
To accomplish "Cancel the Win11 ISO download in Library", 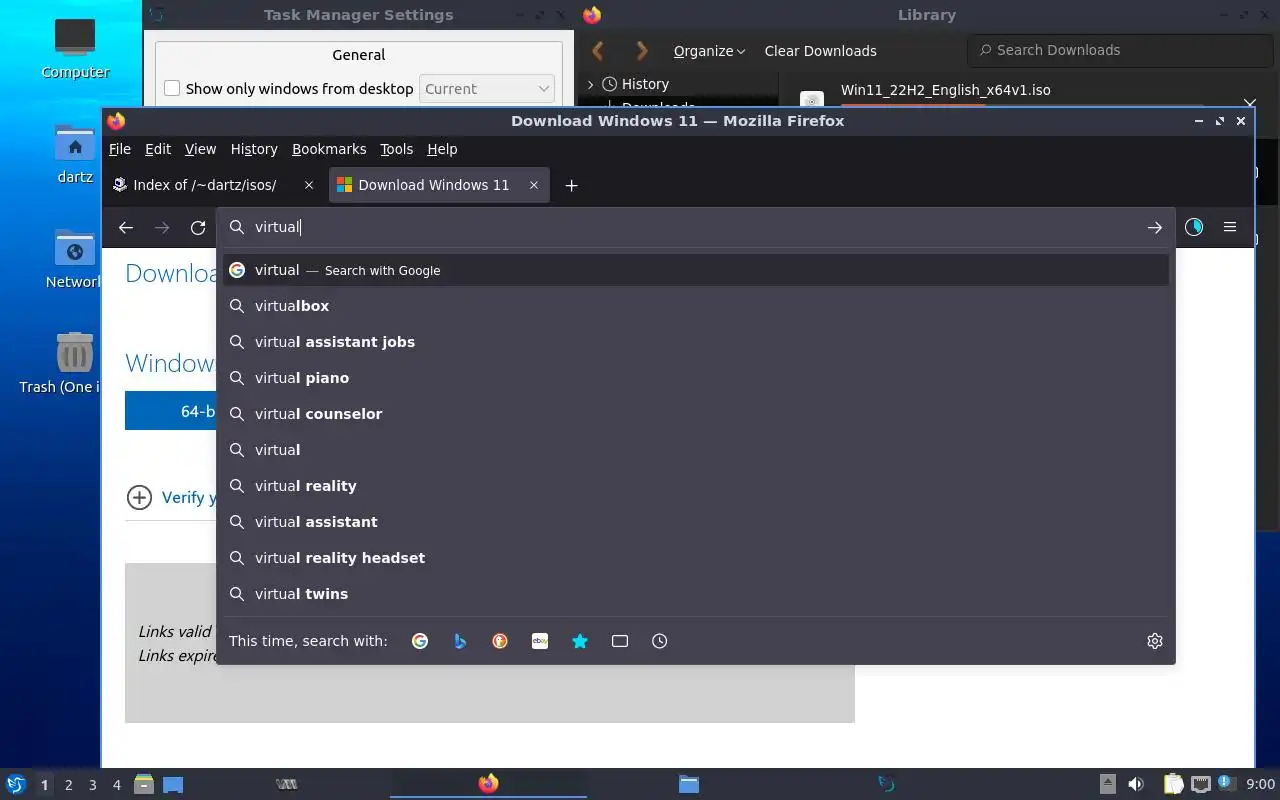I will 1249,103.
